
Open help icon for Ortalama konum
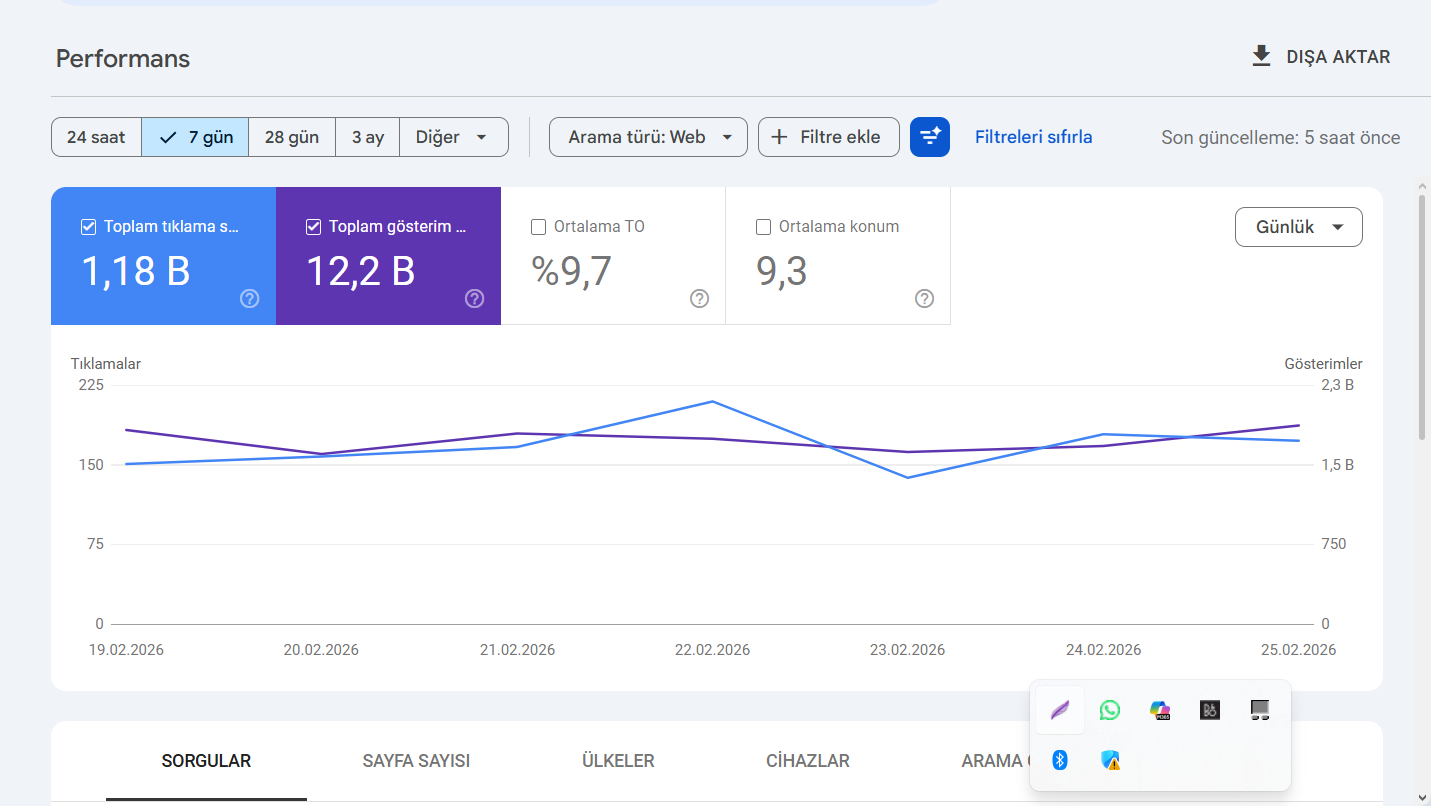pos(925,298)
